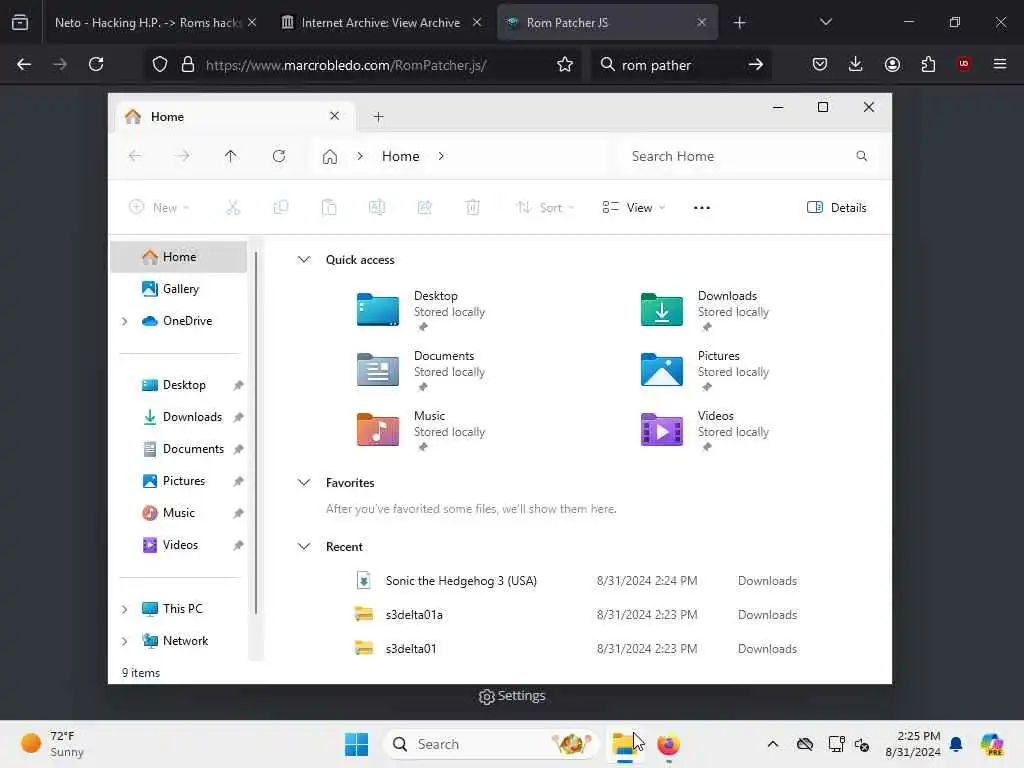The width and height of the screenshot is (1024, 768).
Task: Go up one folder level arrow
Action: (231, 156)
